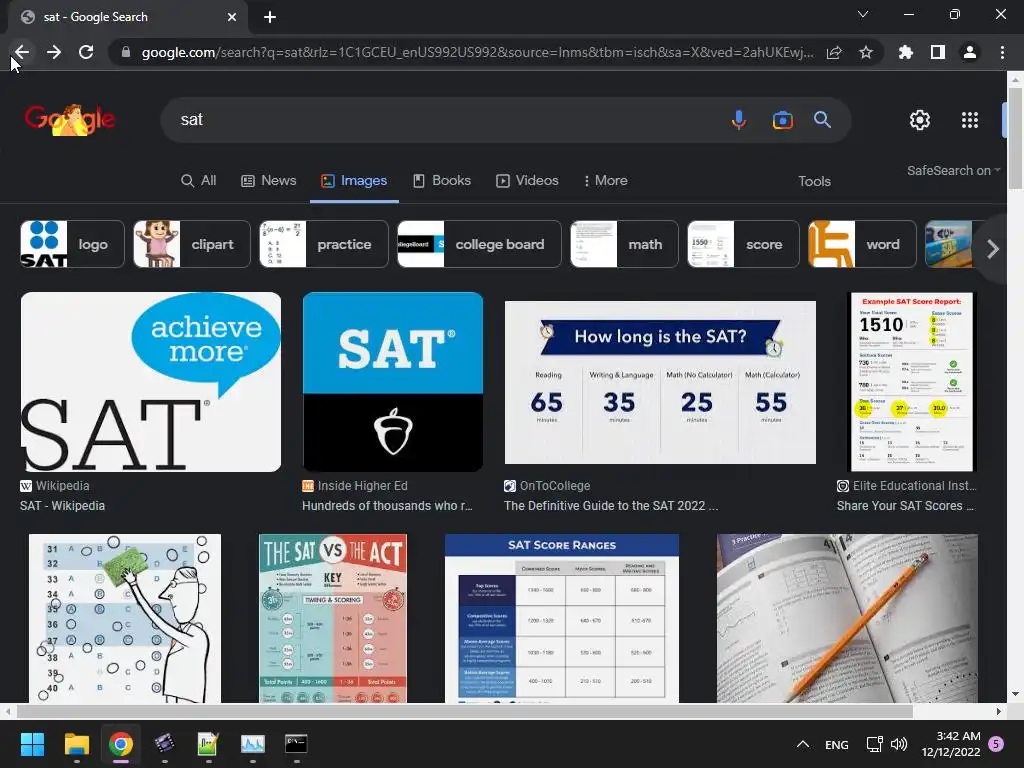This screenshot has width=1024, height=768.
Task: Click the Chrome icon in the taskbar
Action: tap(121, 744)
